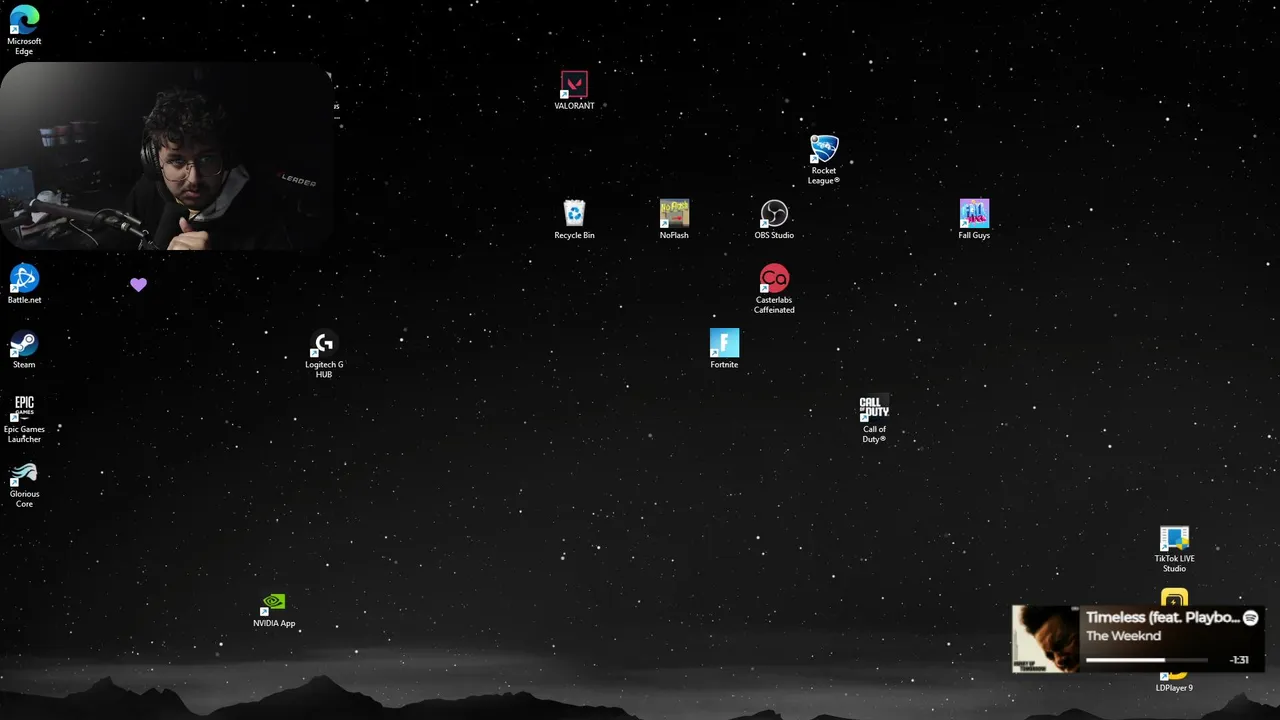1280x720 pixels.
Task: Launch OBS Studio shortcut
Action: tap(774, 219)
